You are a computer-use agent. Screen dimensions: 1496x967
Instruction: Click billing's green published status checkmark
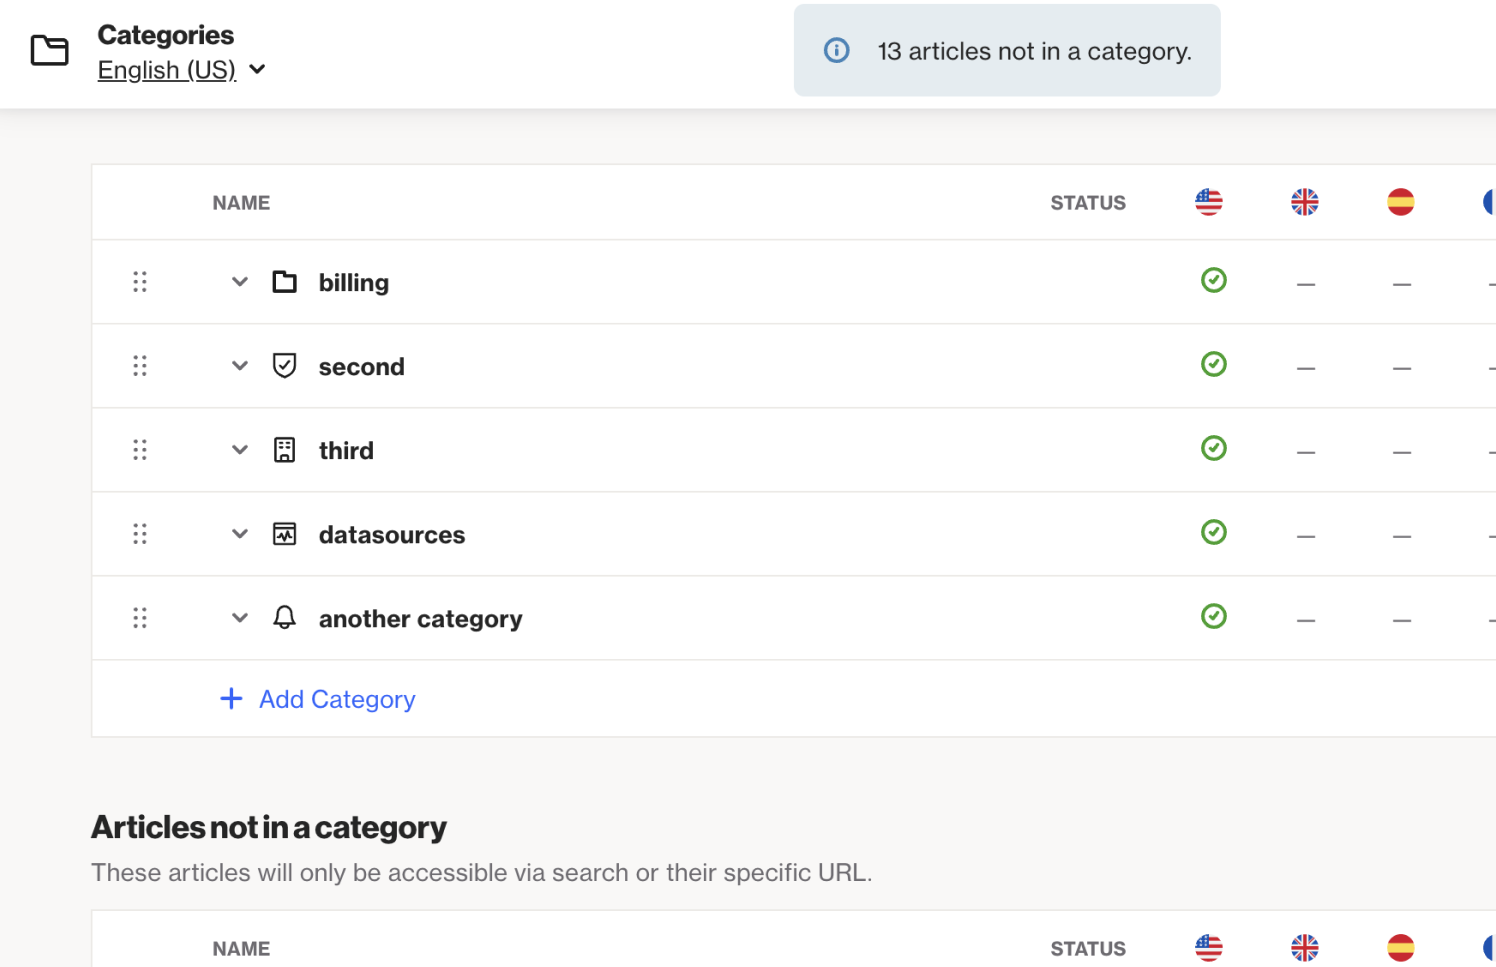click(x=1214, y=280)
